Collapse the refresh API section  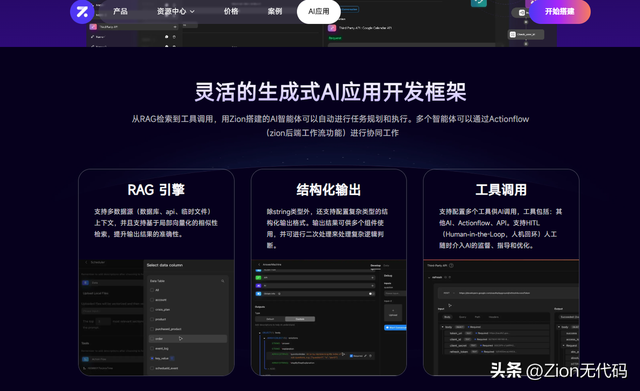(429, 277)
